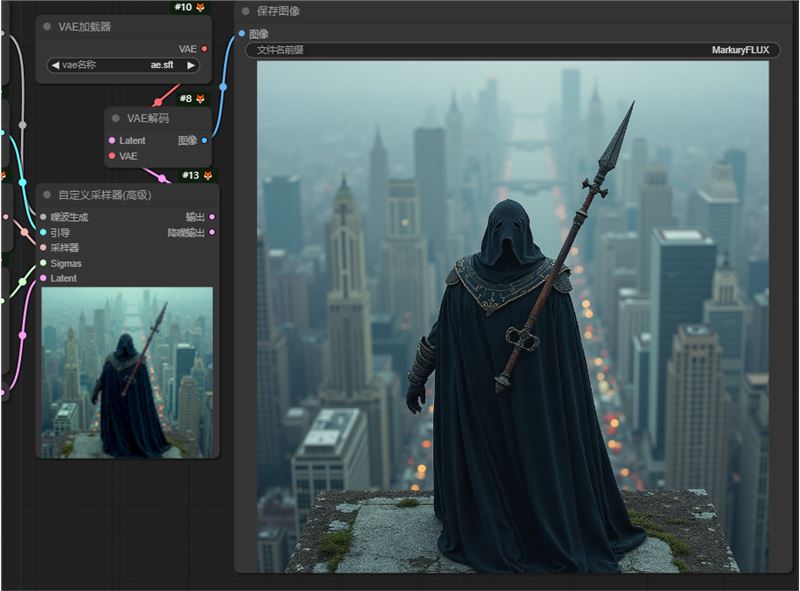The width and height of the screenshot is (800, 591).
Task: Open the sampler node preview thumbnail
Action: (127, 372)
